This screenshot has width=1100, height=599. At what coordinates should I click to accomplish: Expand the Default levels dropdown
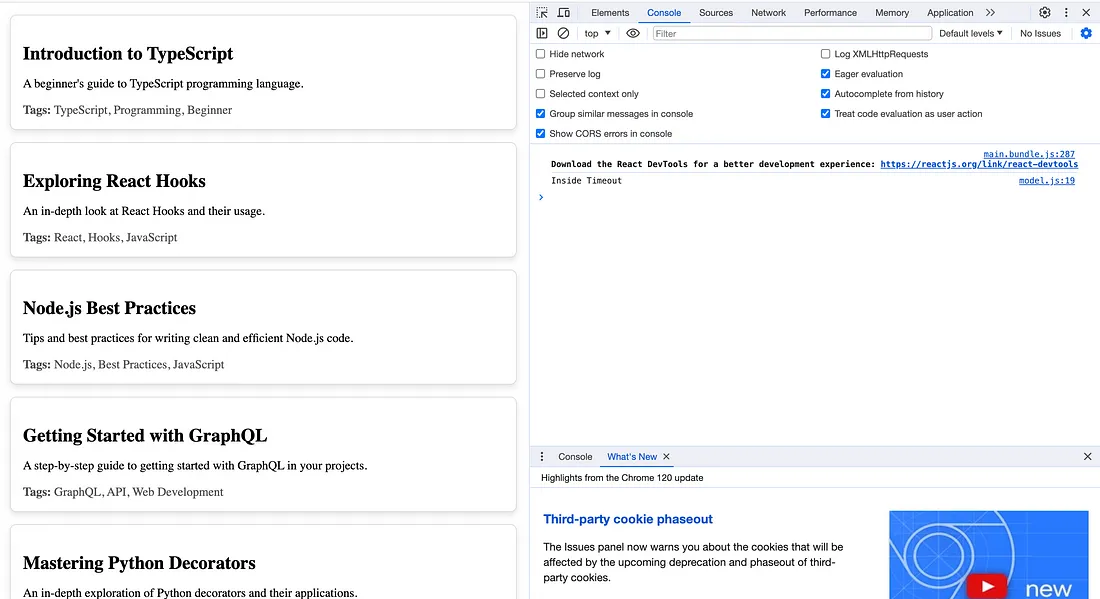click(x=970, y=33)
